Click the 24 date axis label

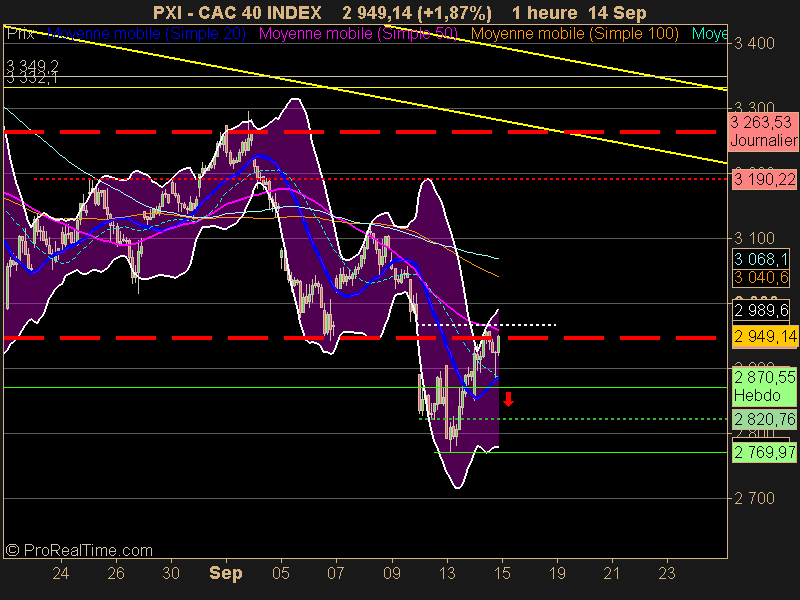tap(61, 573)
